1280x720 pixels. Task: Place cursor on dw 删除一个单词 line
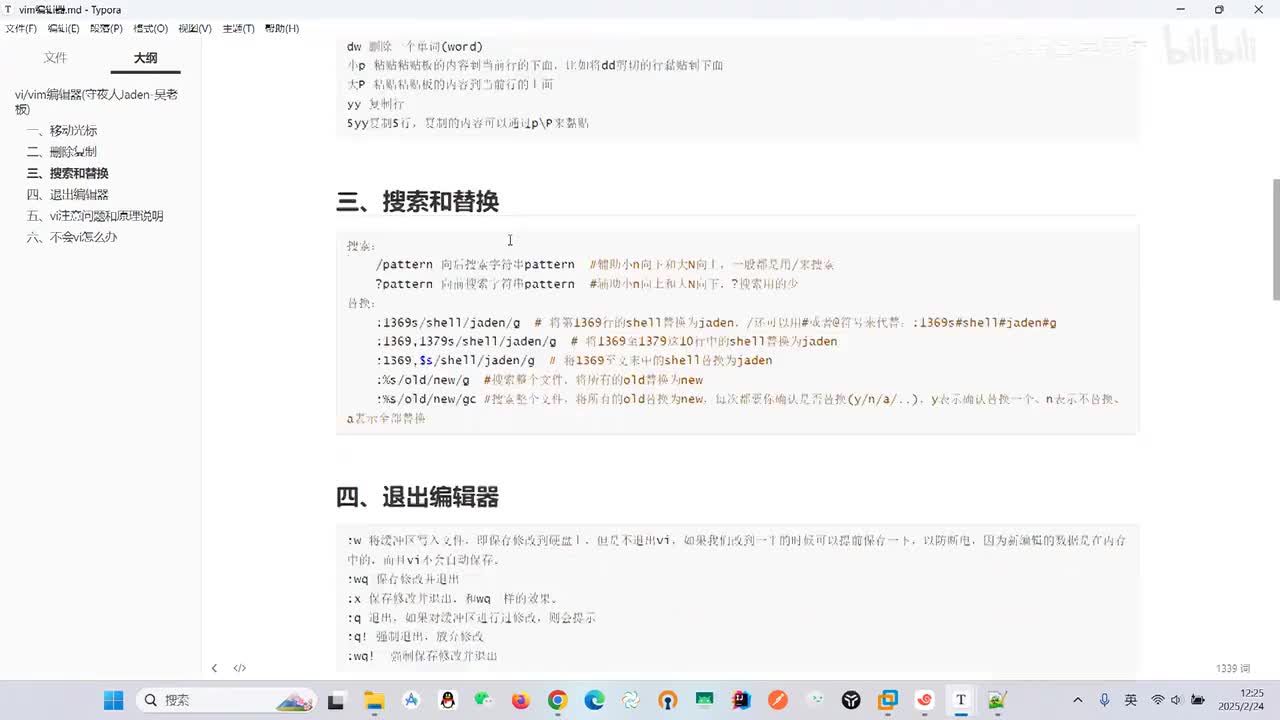pos(415,47)
